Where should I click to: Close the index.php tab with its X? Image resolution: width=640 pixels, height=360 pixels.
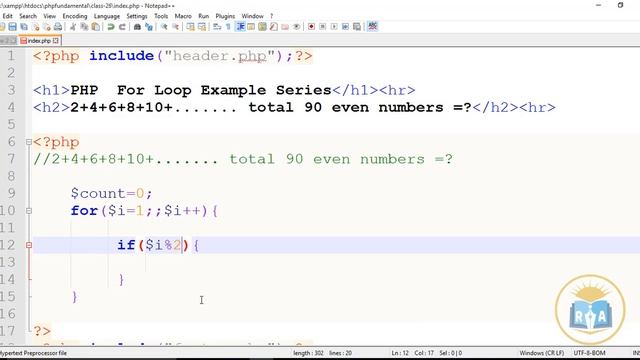(x=56, y=40)
